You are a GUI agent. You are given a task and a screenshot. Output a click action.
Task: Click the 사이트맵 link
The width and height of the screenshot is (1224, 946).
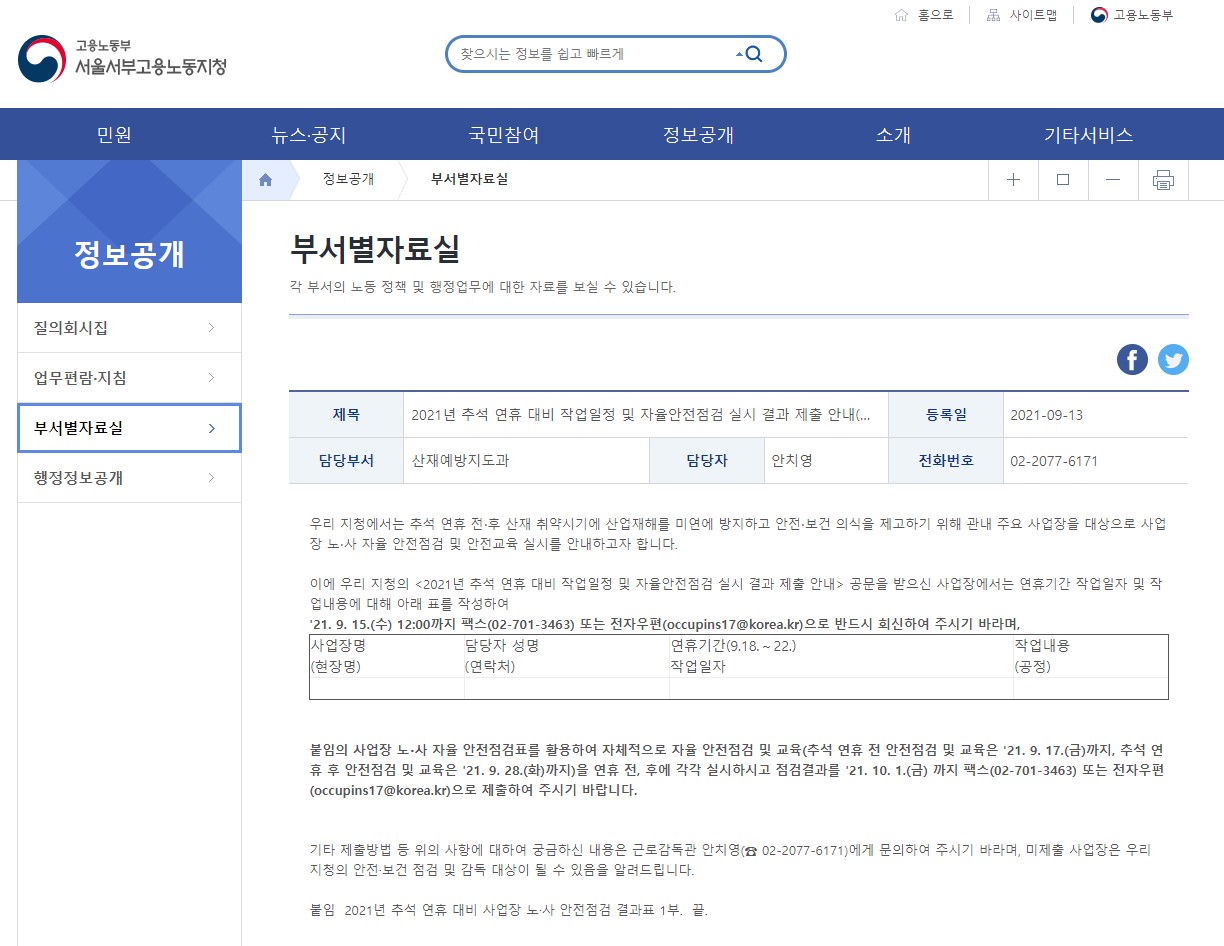(1022, 15)
